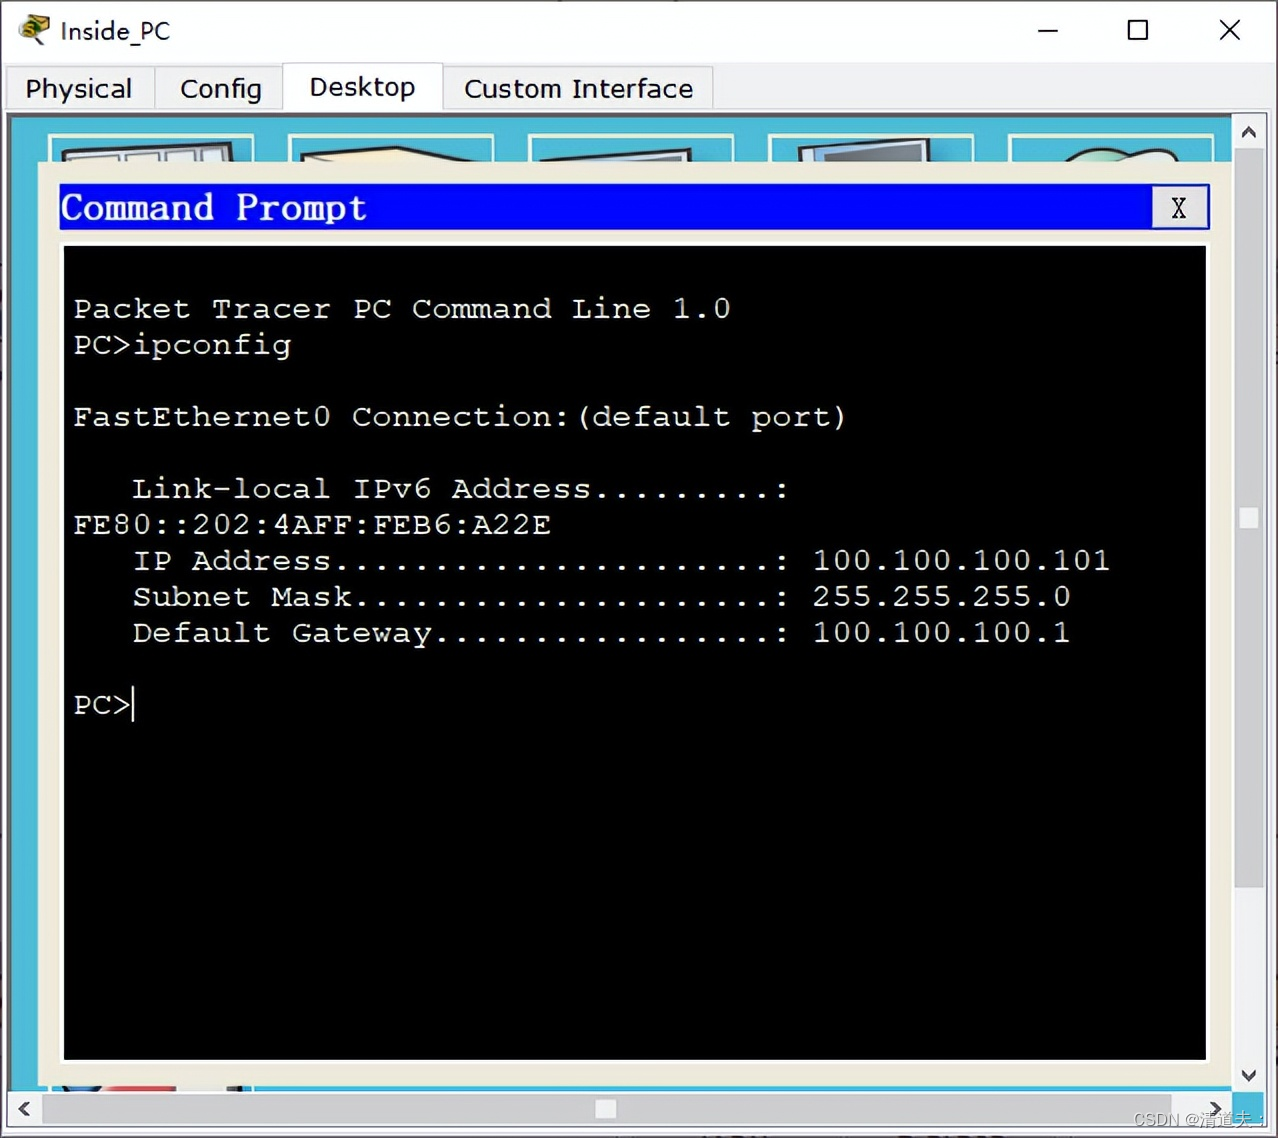
Task: Click the Link-local IPv6 Address label
Action: click(x=460, y=489)
